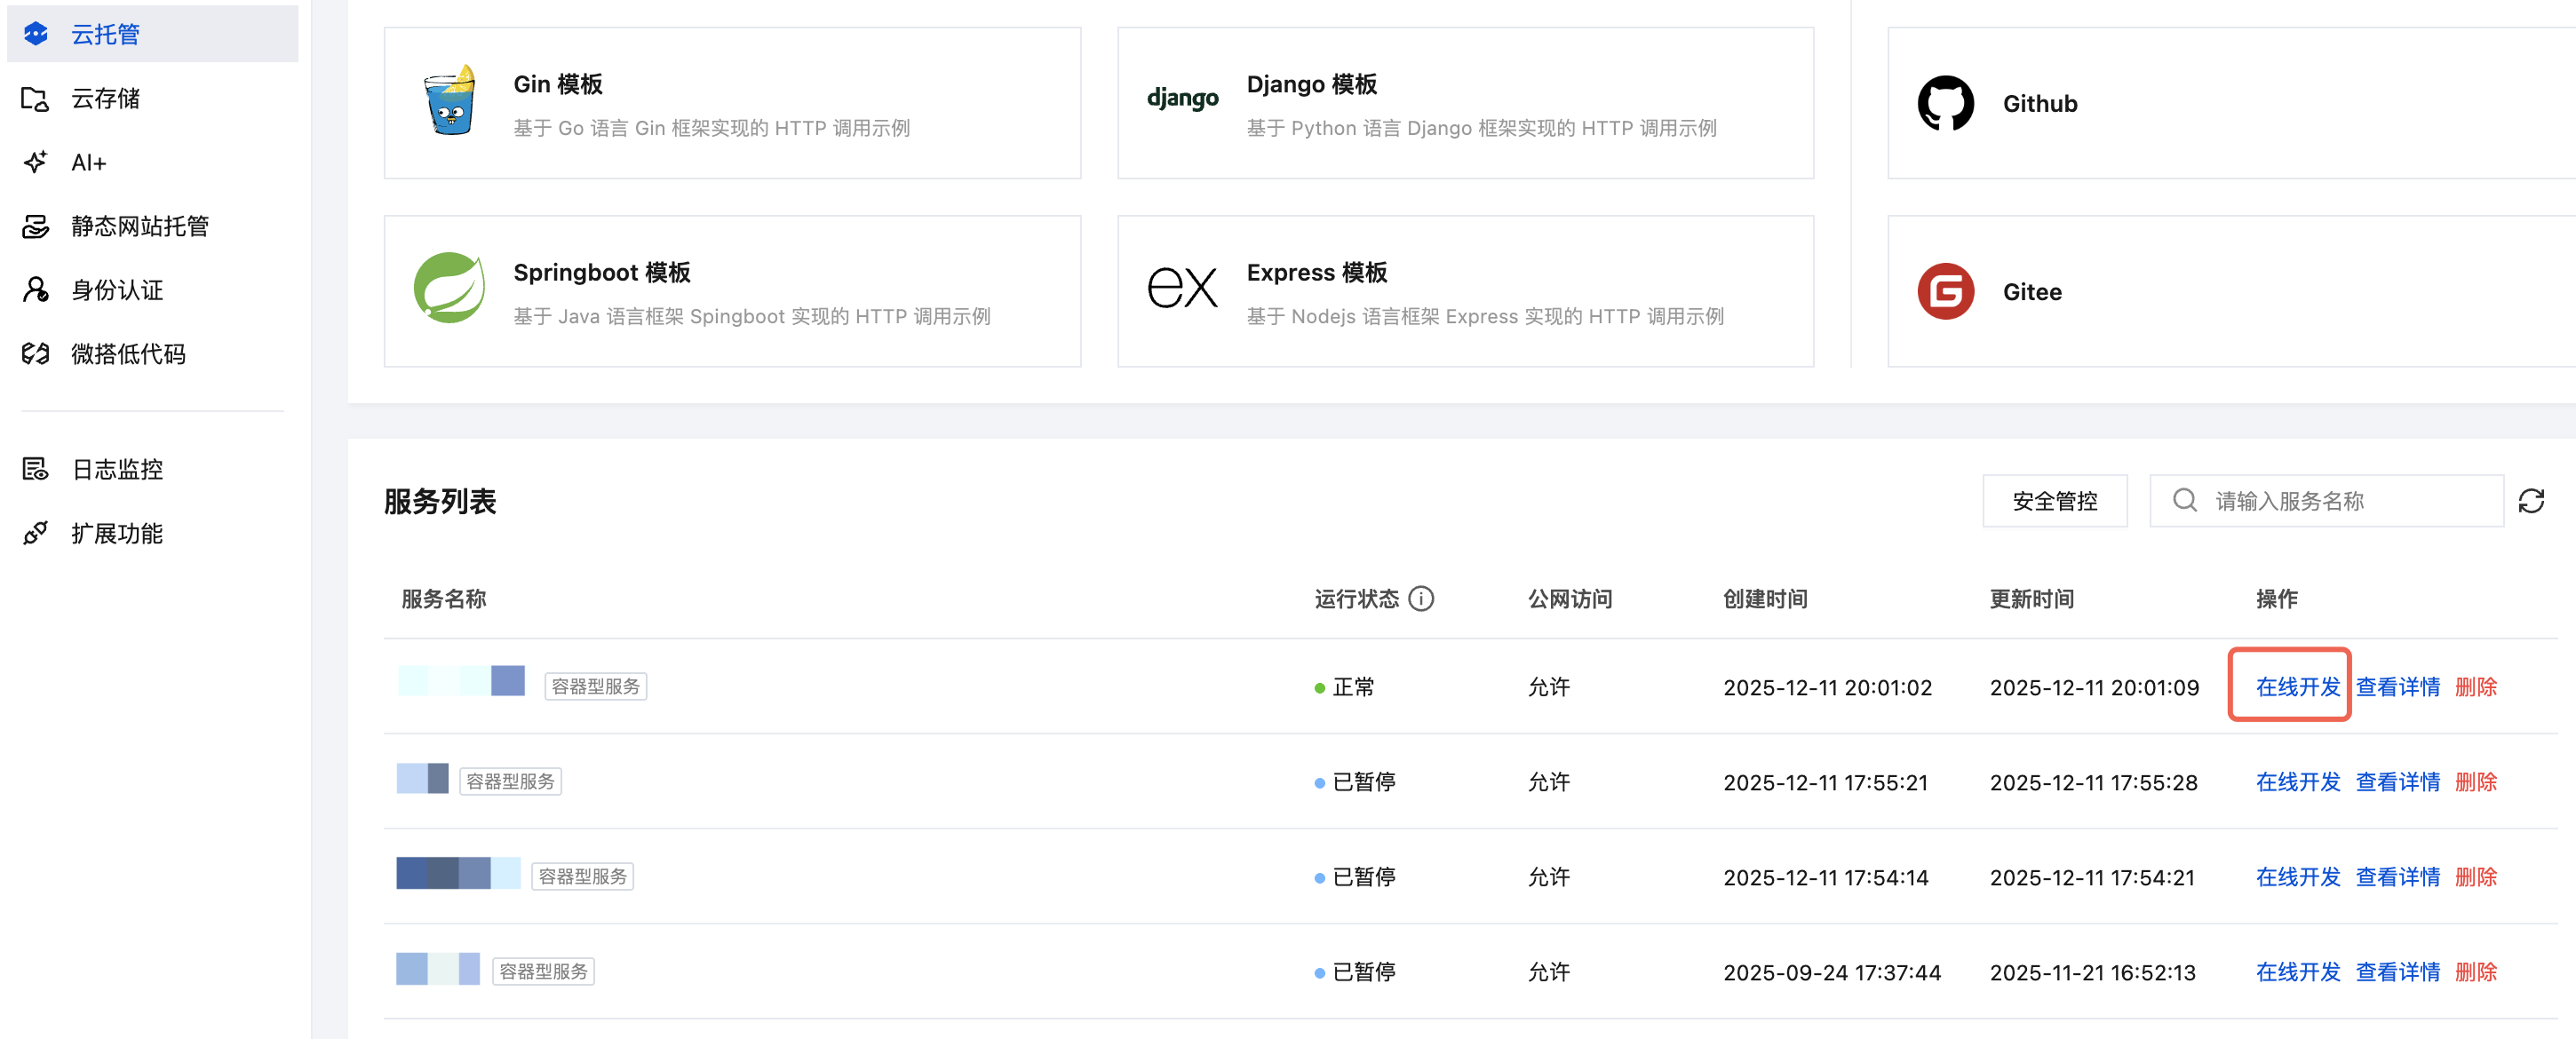This screenshot has width=2576, height=1039.
Task: Open the AI+ sidebar item
Action: pos(88,162)
